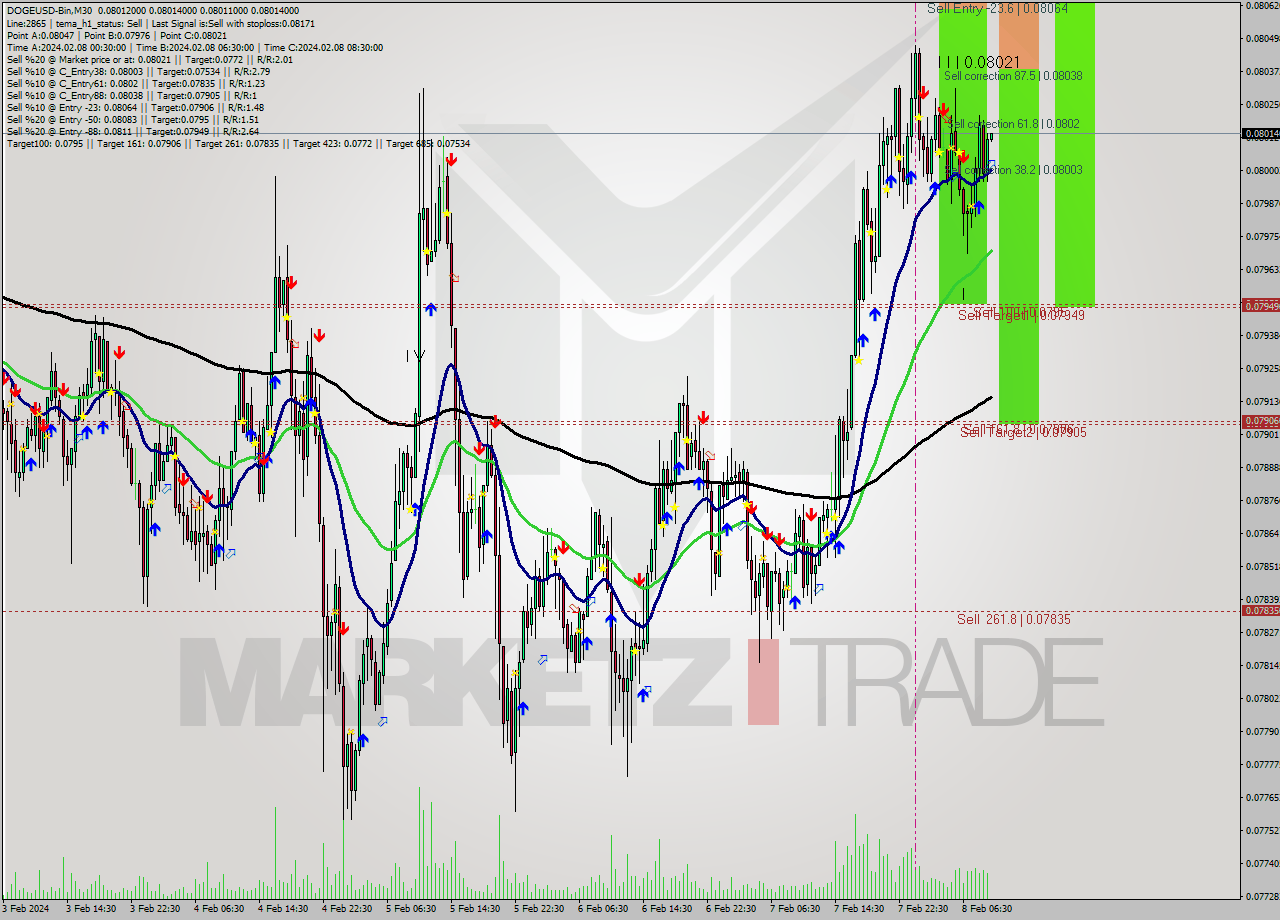
Task: Select the 'Time A:2024.02.08 00:30:00' line
Action: pyautogui.click(x=194, y=47)
